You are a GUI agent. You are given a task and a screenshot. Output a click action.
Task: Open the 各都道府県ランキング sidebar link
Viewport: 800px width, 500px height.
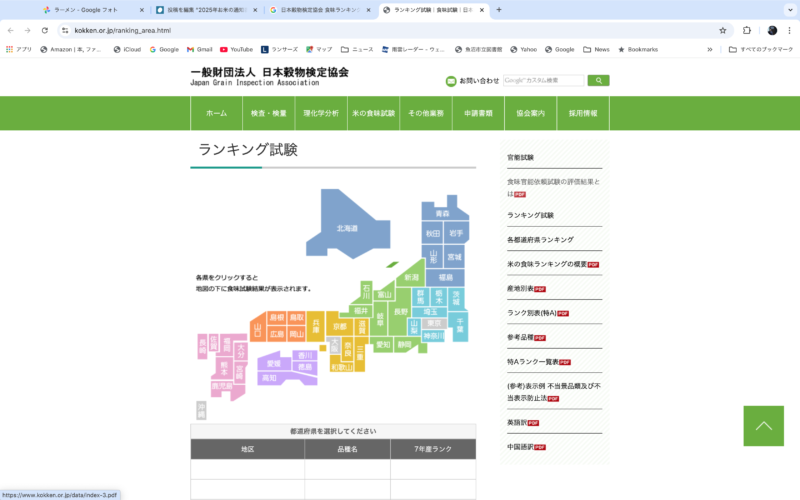tap(540, 240)
